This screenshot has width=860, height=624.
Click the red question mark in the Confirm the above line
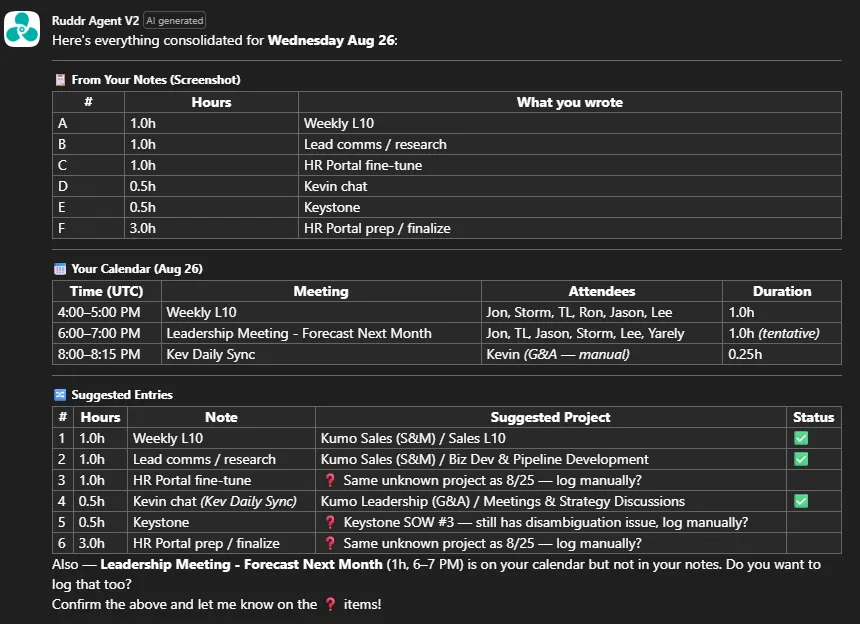pyautogui.click(x=330, y=604)
